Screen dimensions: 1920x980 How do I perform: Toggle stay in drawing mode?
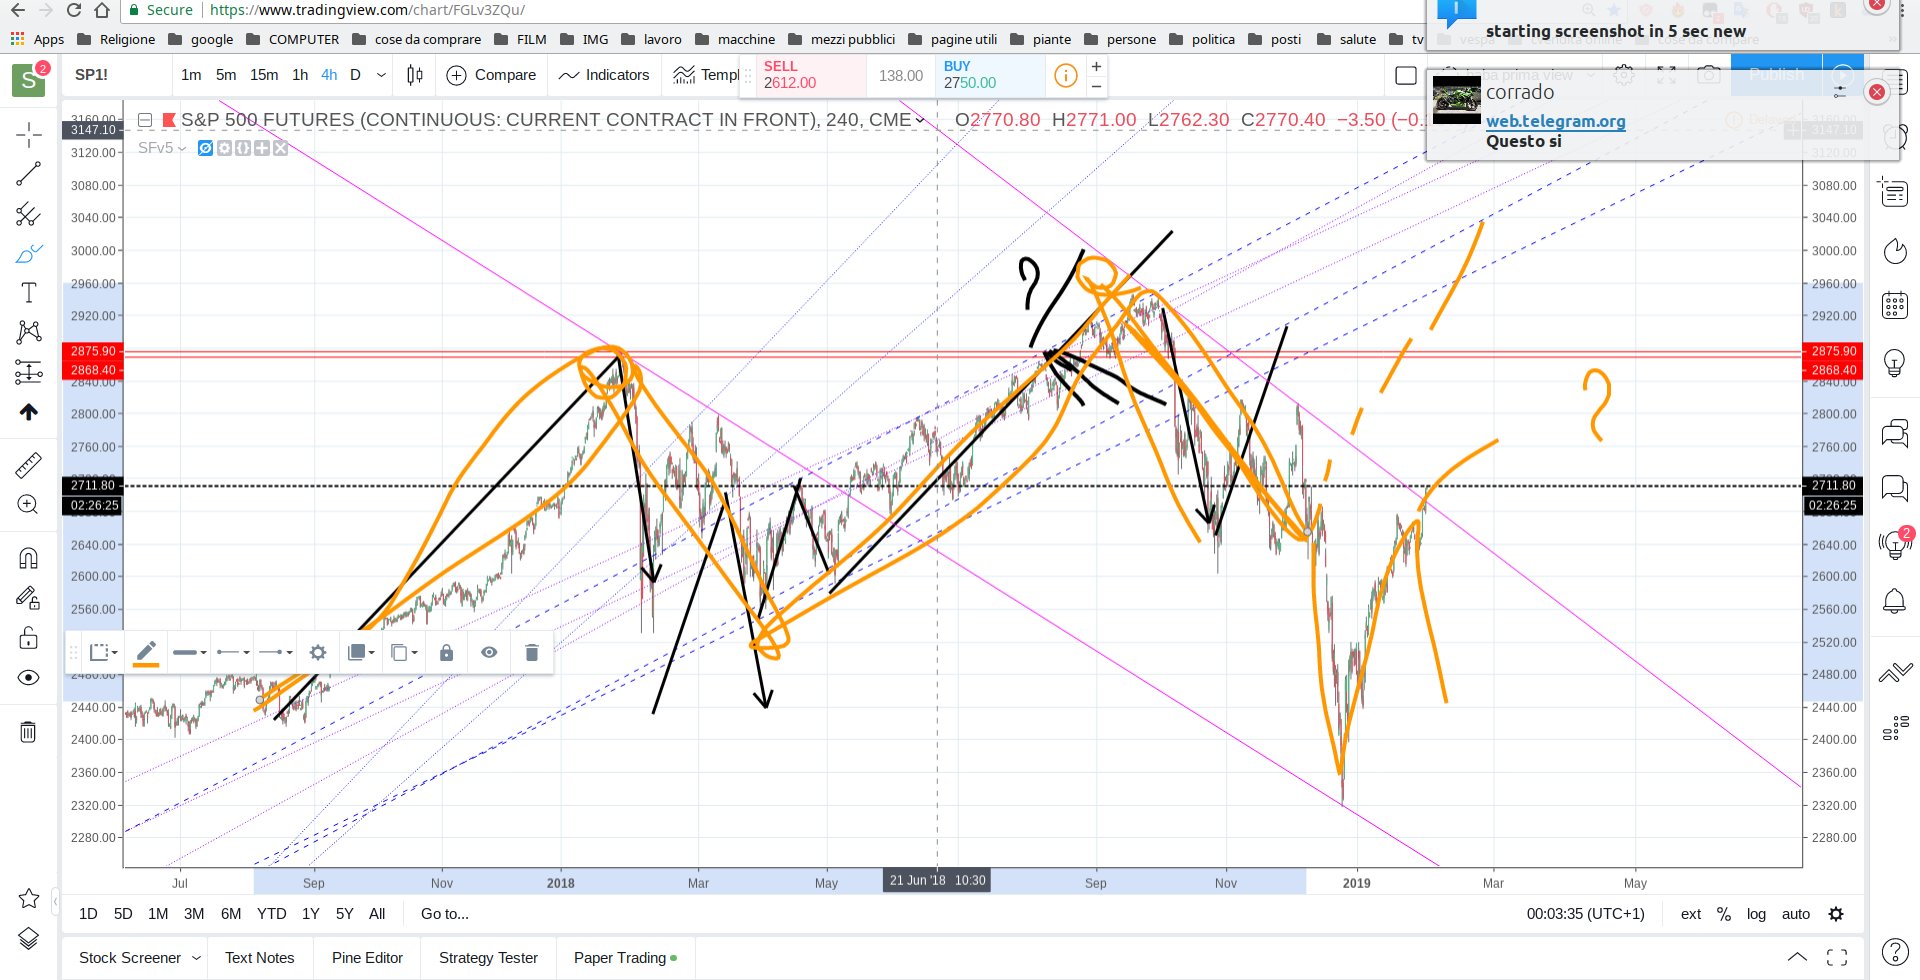click(29, 598)
